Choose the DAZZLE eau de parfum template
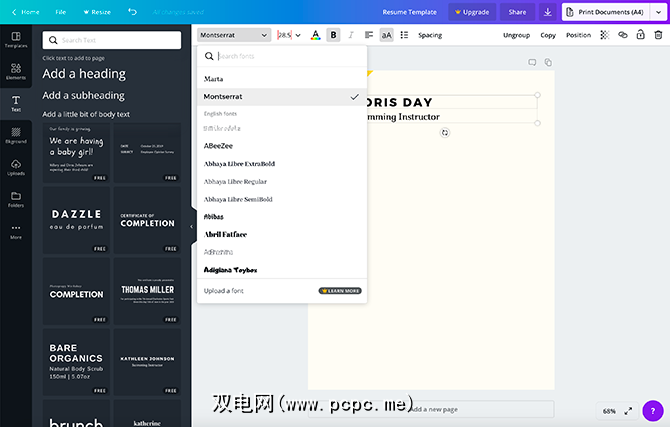The width and height of the screenshot is (670, 427). click(76, 220)
